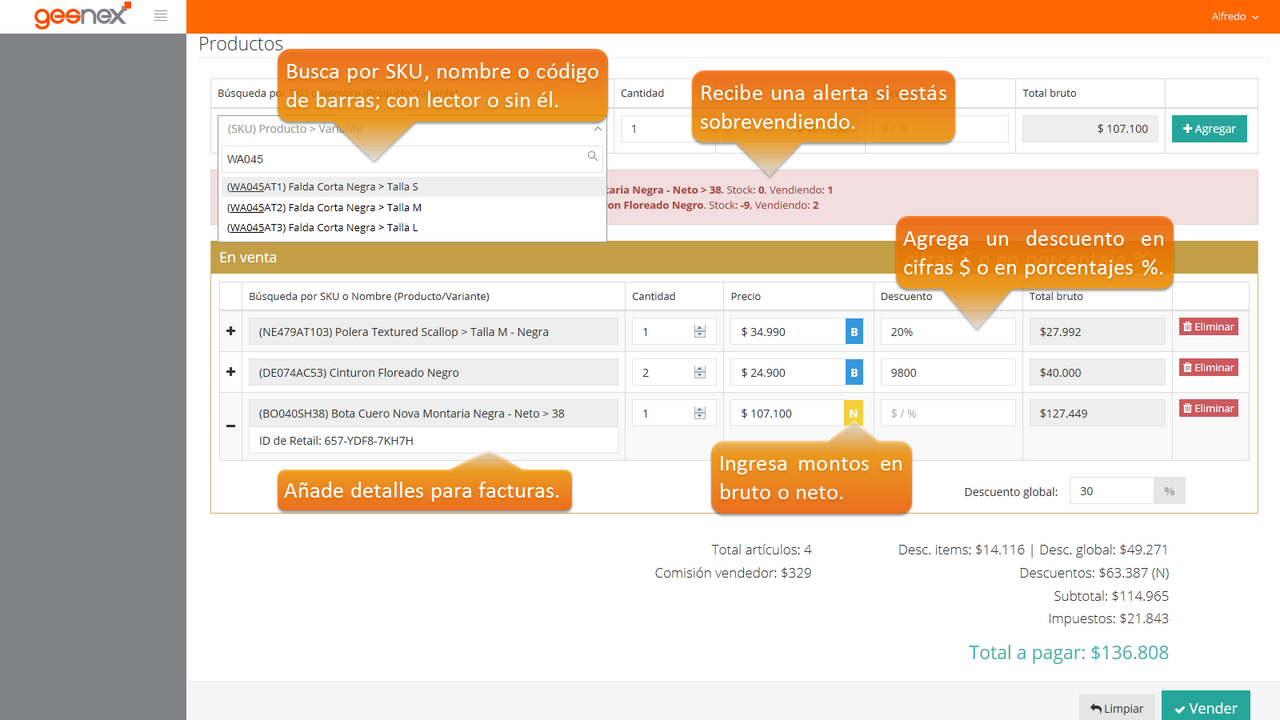Collapse the Bota Cuero Nova Montaria row
Image resolution: width=1280 pixels, height=720 pixels.
click(x=231, y=426)
